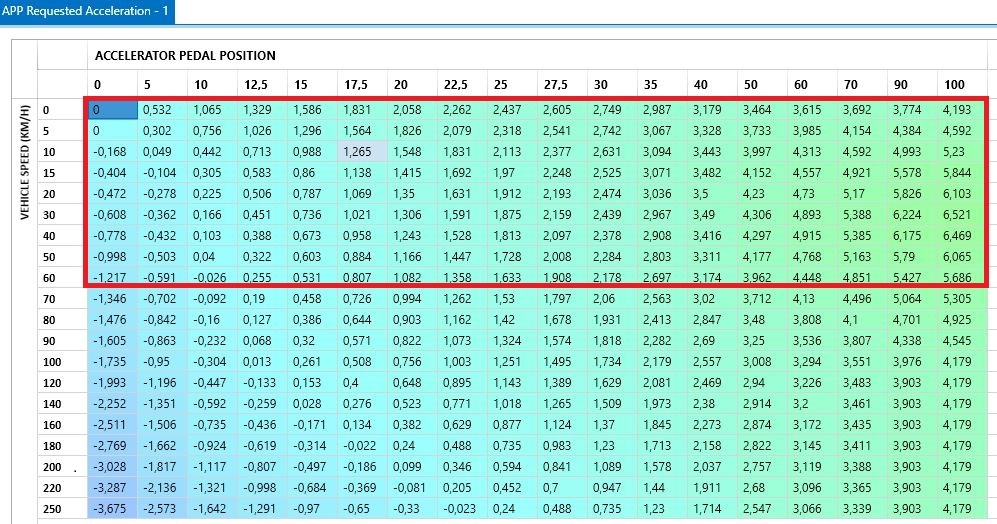This screenshot has width=997, height=524.
Task: Click cell 4,1 in the speed 80 row
Action: tap(862, 320)
